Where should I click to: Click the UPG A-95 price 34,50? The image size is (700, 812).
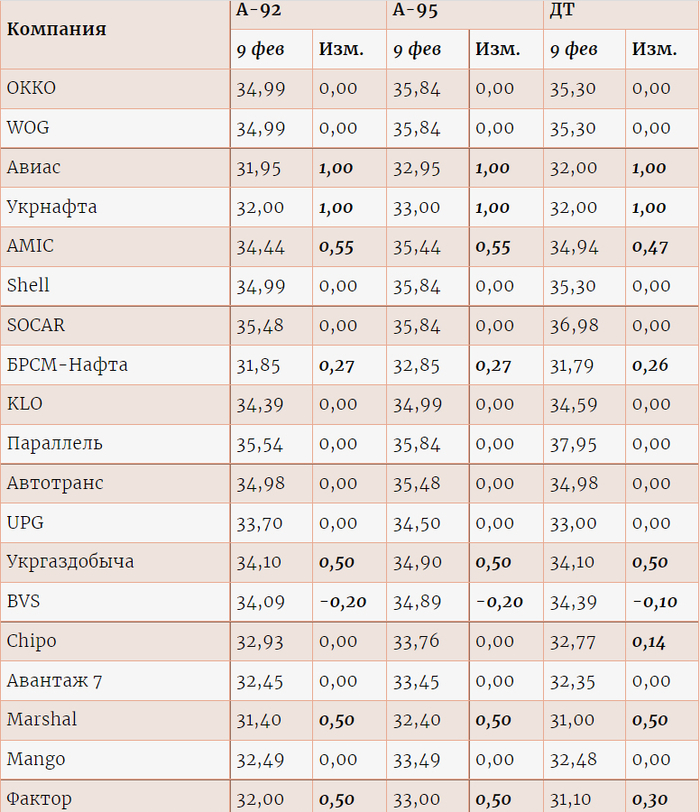pos(416,523)
